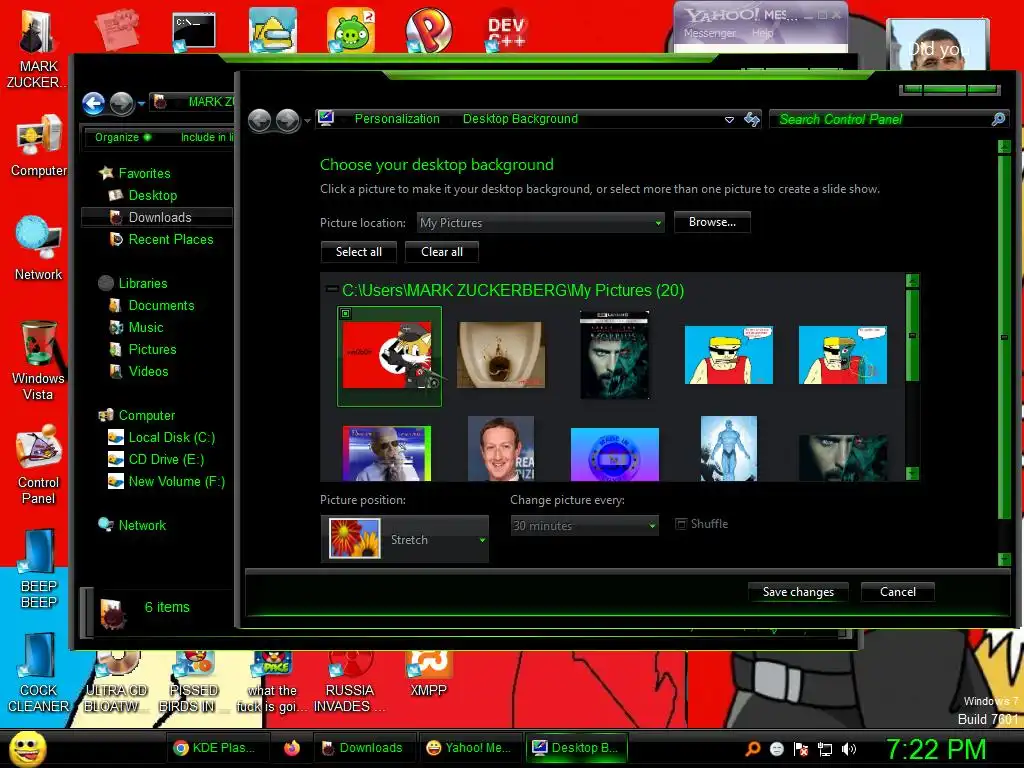Select Downloads in Explorer Favorites
The image size is (1024, 768).
[157, 217]
